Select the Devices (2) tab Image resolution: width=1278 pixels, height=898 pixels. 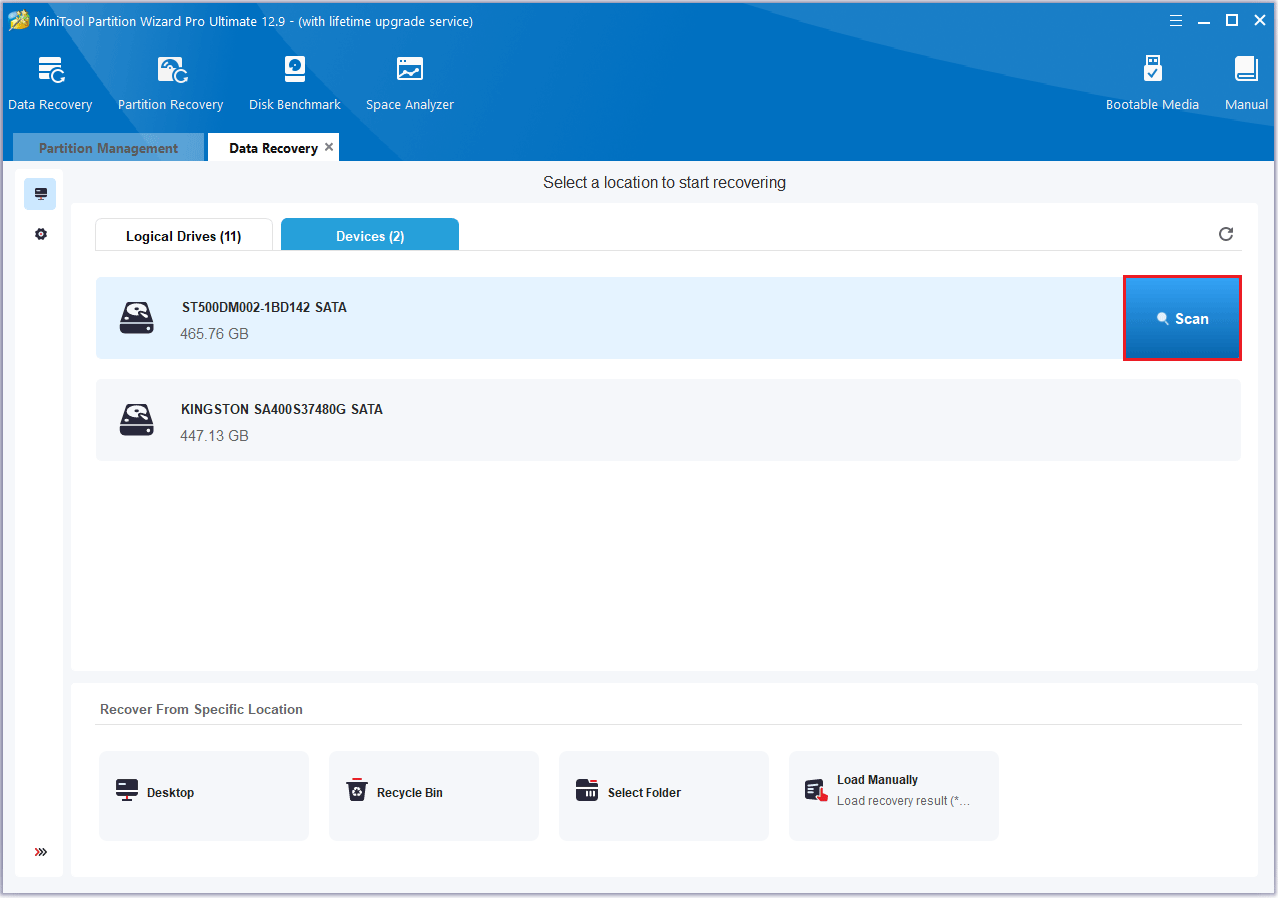pos(370,236)
